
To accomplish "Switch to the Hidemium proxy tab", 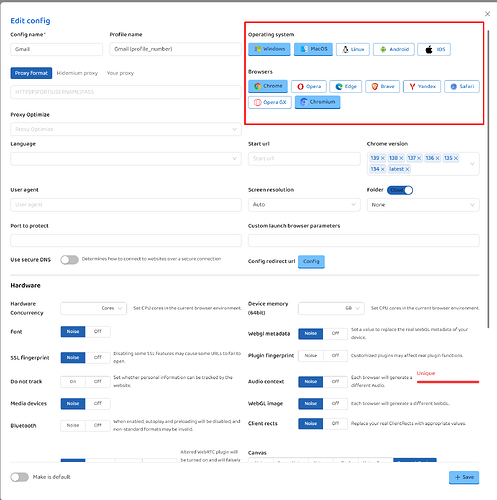I will pyautogui.click(x=77, y=73).
